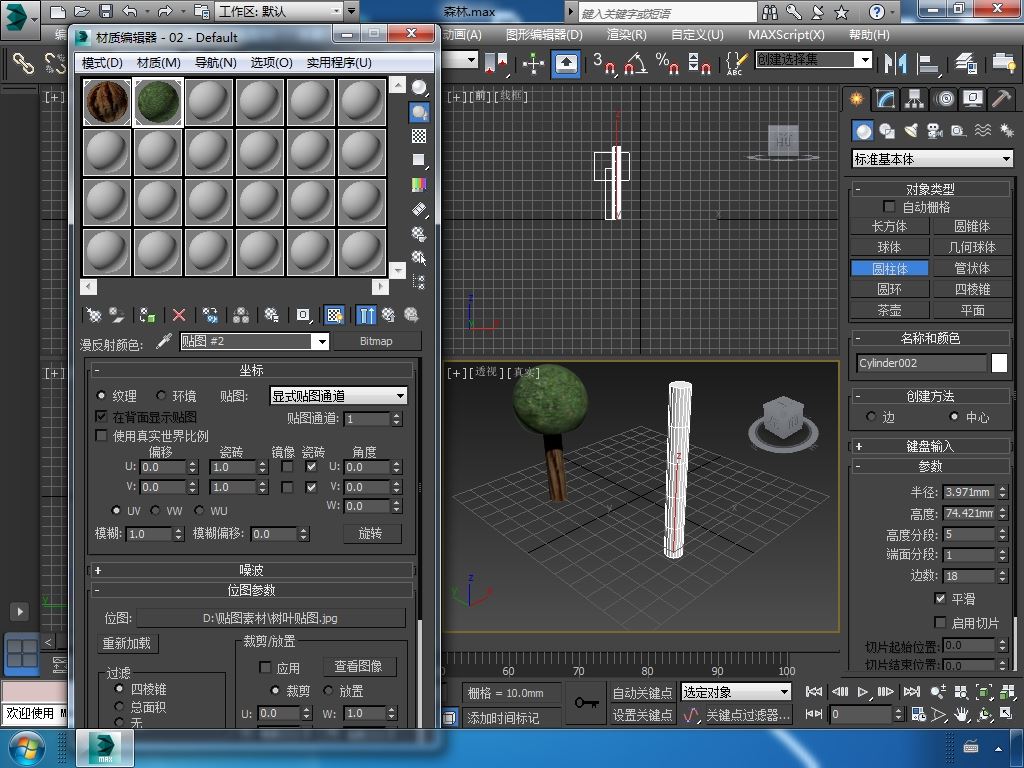
Task: Expand the 噪波 rollout
Action: point(251,570)
